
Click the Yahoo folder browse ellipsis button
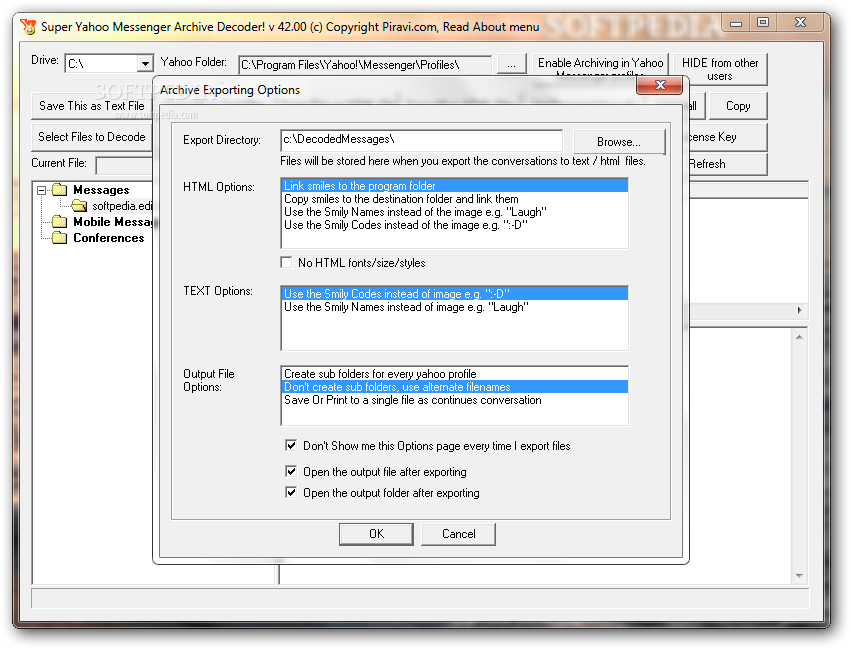511,64
